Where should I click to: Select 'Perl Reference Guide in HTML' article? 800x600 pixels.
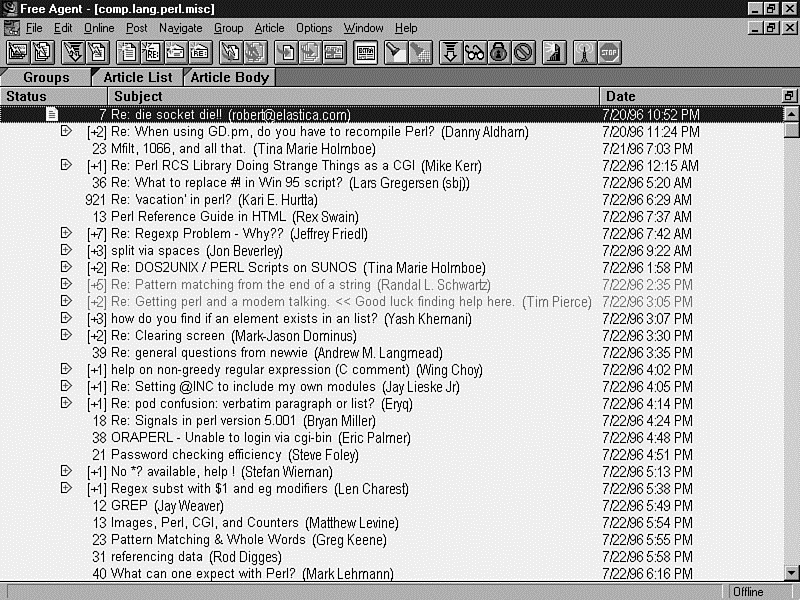[392, 216]
